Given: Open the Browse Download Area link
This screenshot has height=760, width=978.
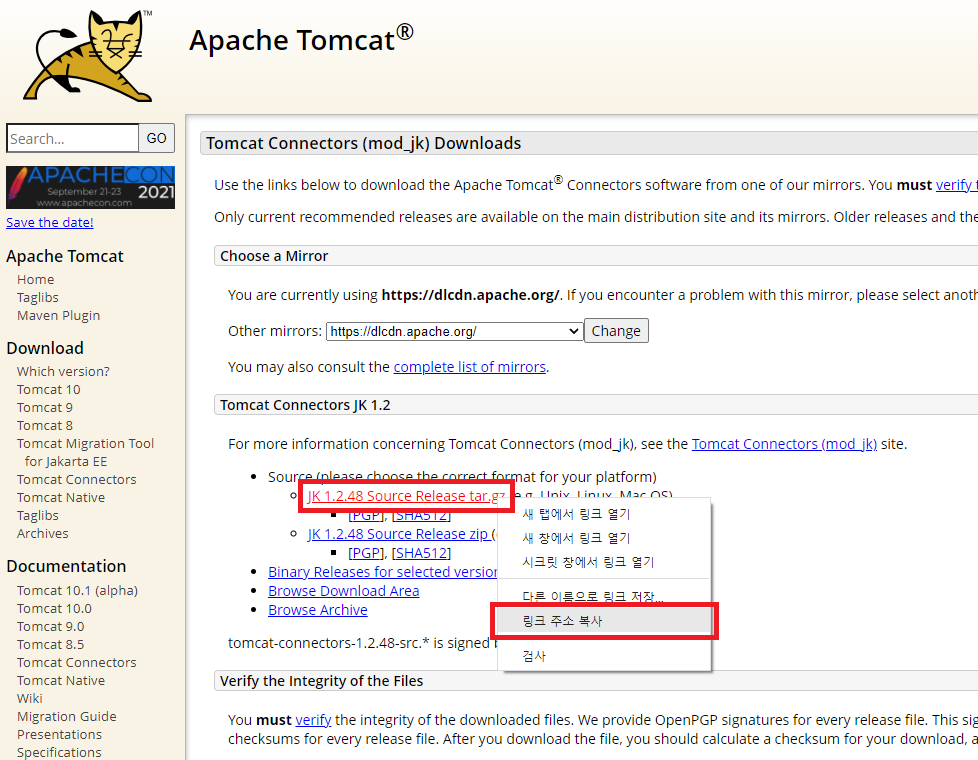Looking at the screenshot, I should click(x=344, y=591).
